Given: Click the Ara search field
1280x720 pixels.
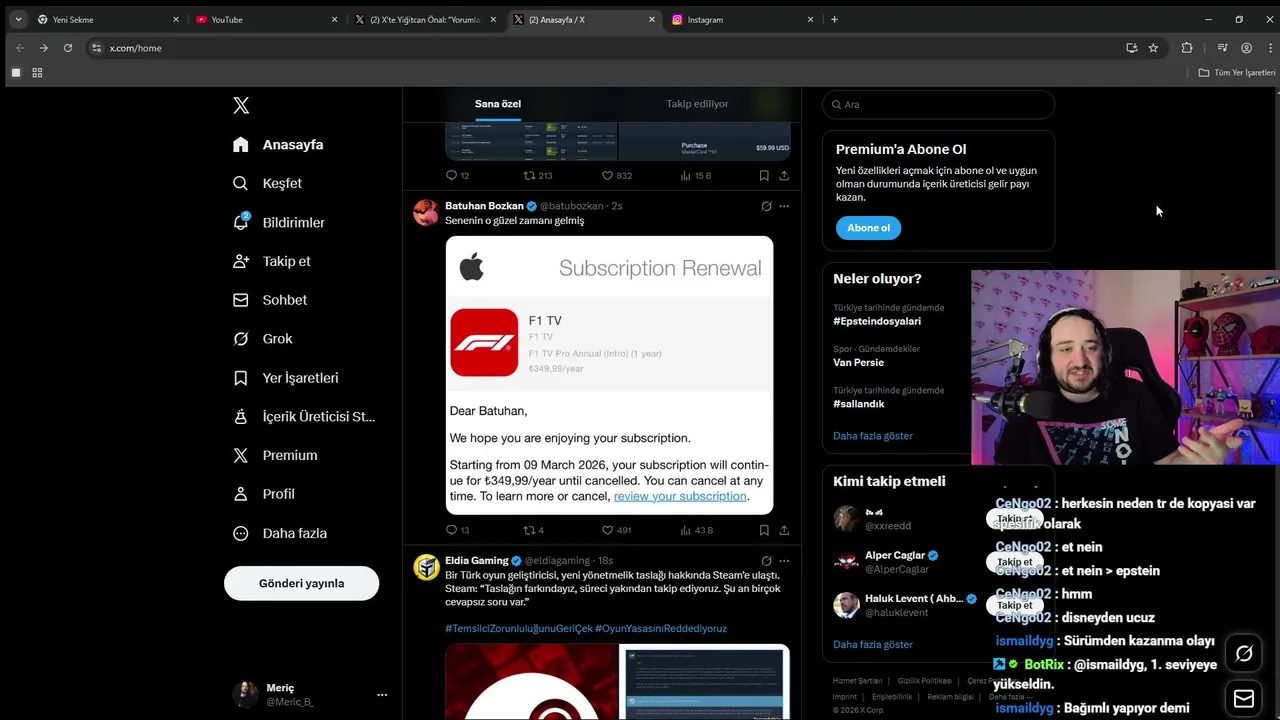Looking at the screenshot, I should click(938, 104).
